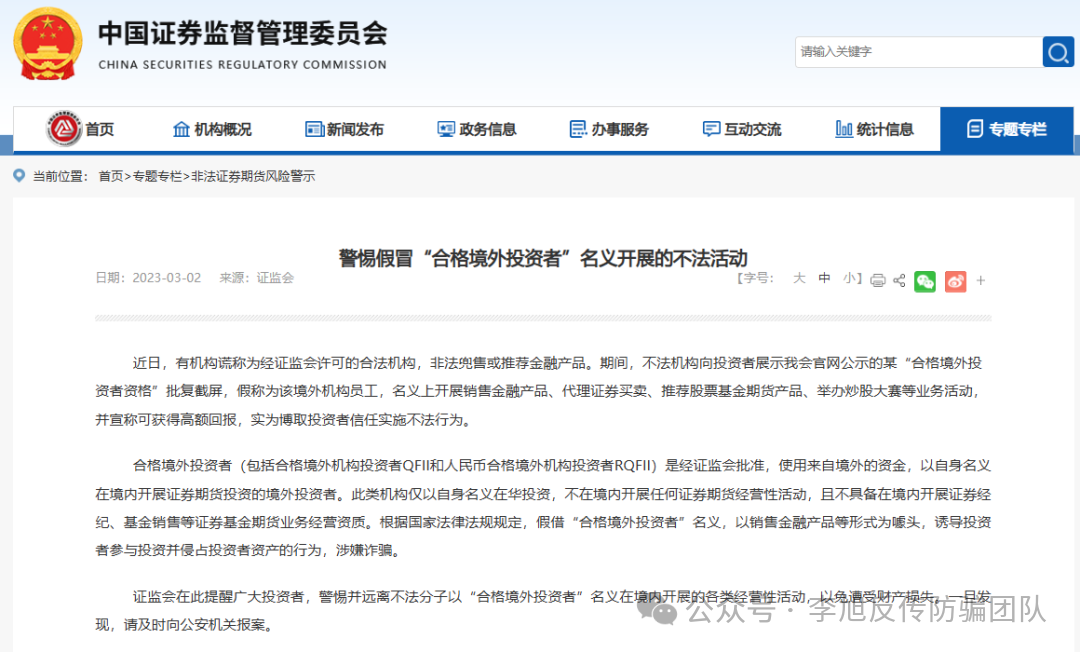The width and height of the screenshot is (1080, 652).
Task: Open the 办事服务 navigation menu
Action: coord(611,128)
